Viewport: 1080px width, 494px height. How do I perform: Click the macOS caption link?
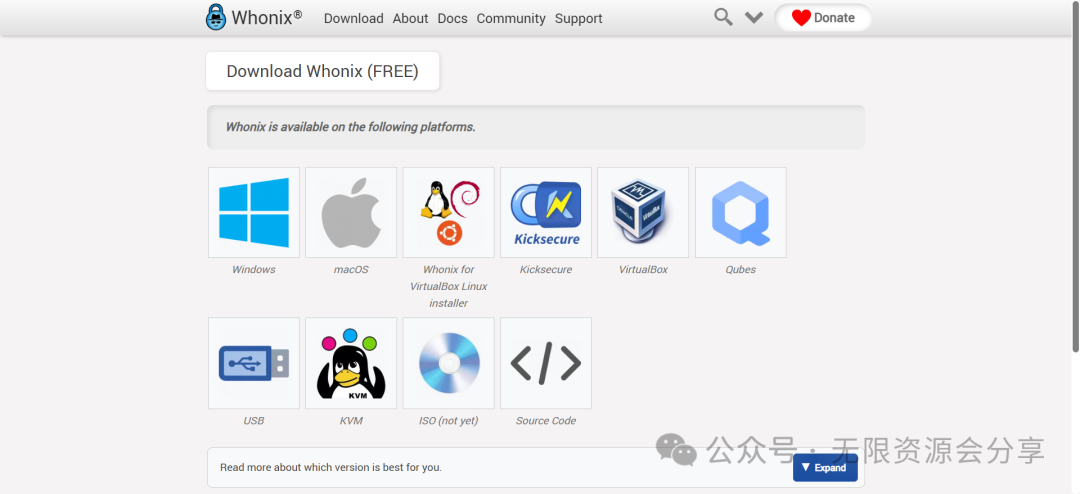pyautogui.click(x=351, y=269)
